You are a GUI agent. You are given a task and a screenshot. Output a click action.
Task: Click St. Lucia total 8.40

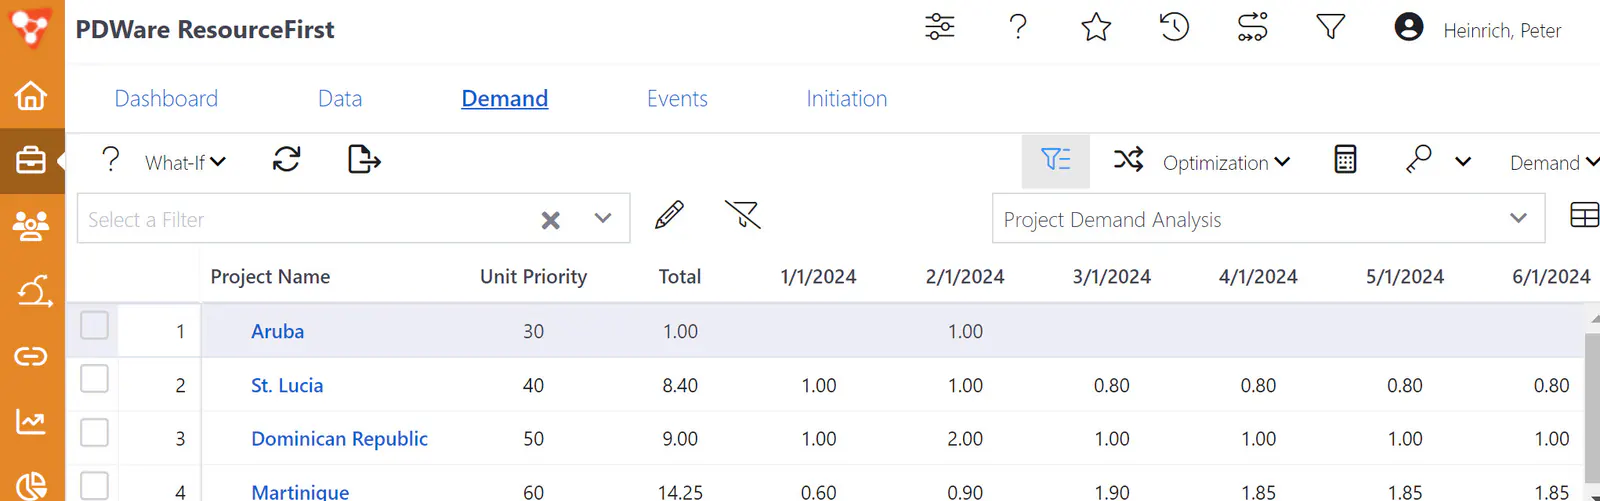click(680, 385)
